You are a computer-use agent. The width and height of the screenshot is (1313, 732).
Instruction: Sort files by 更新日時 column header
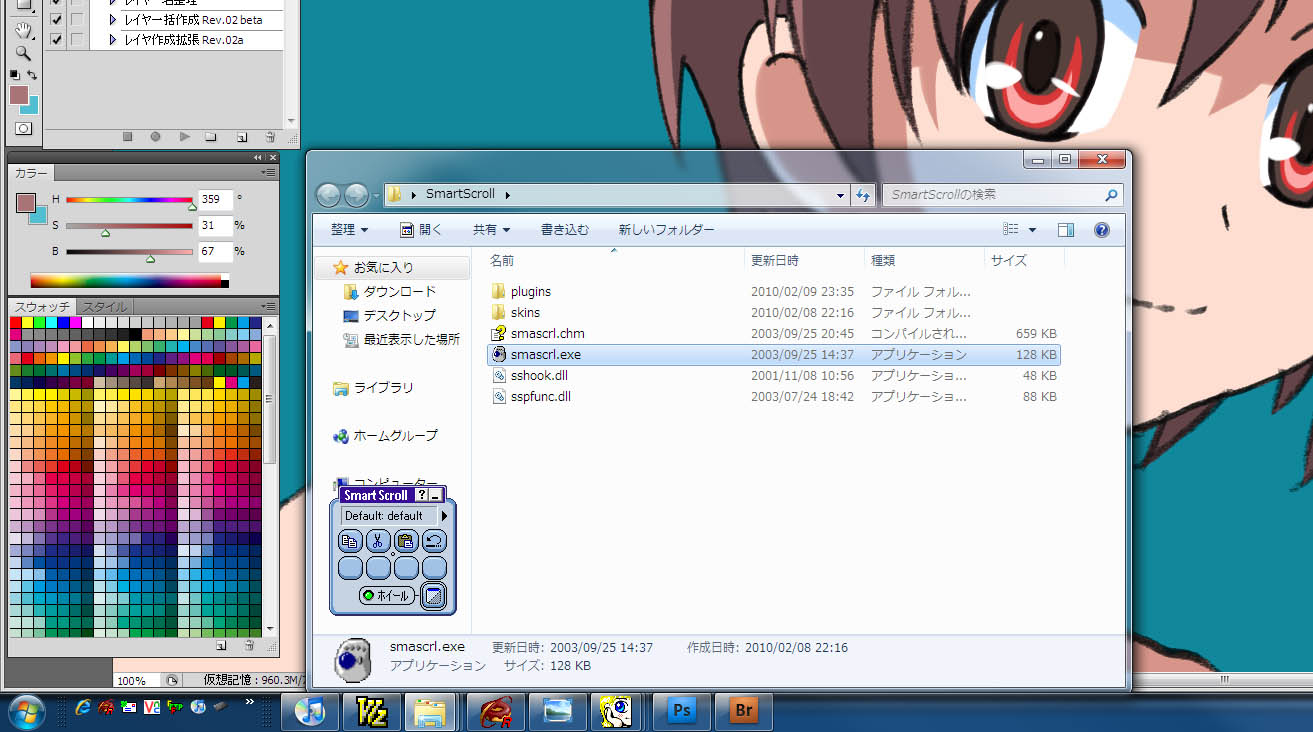(x=775, y=260)
